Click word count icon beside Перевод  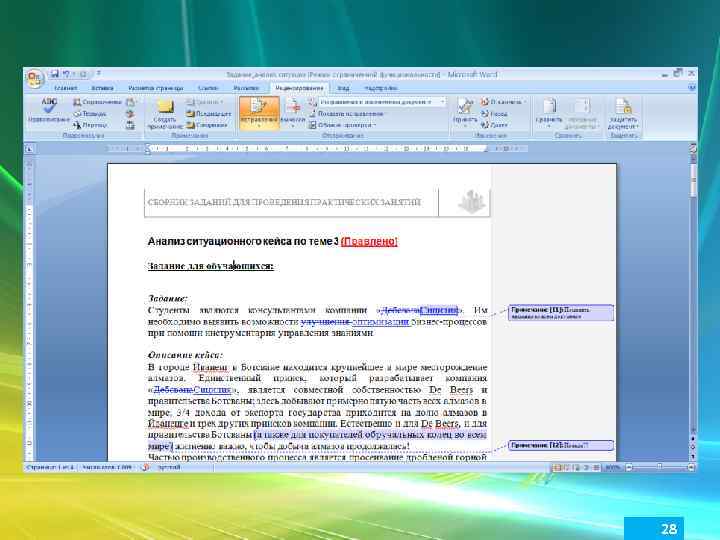click(130, 125)
